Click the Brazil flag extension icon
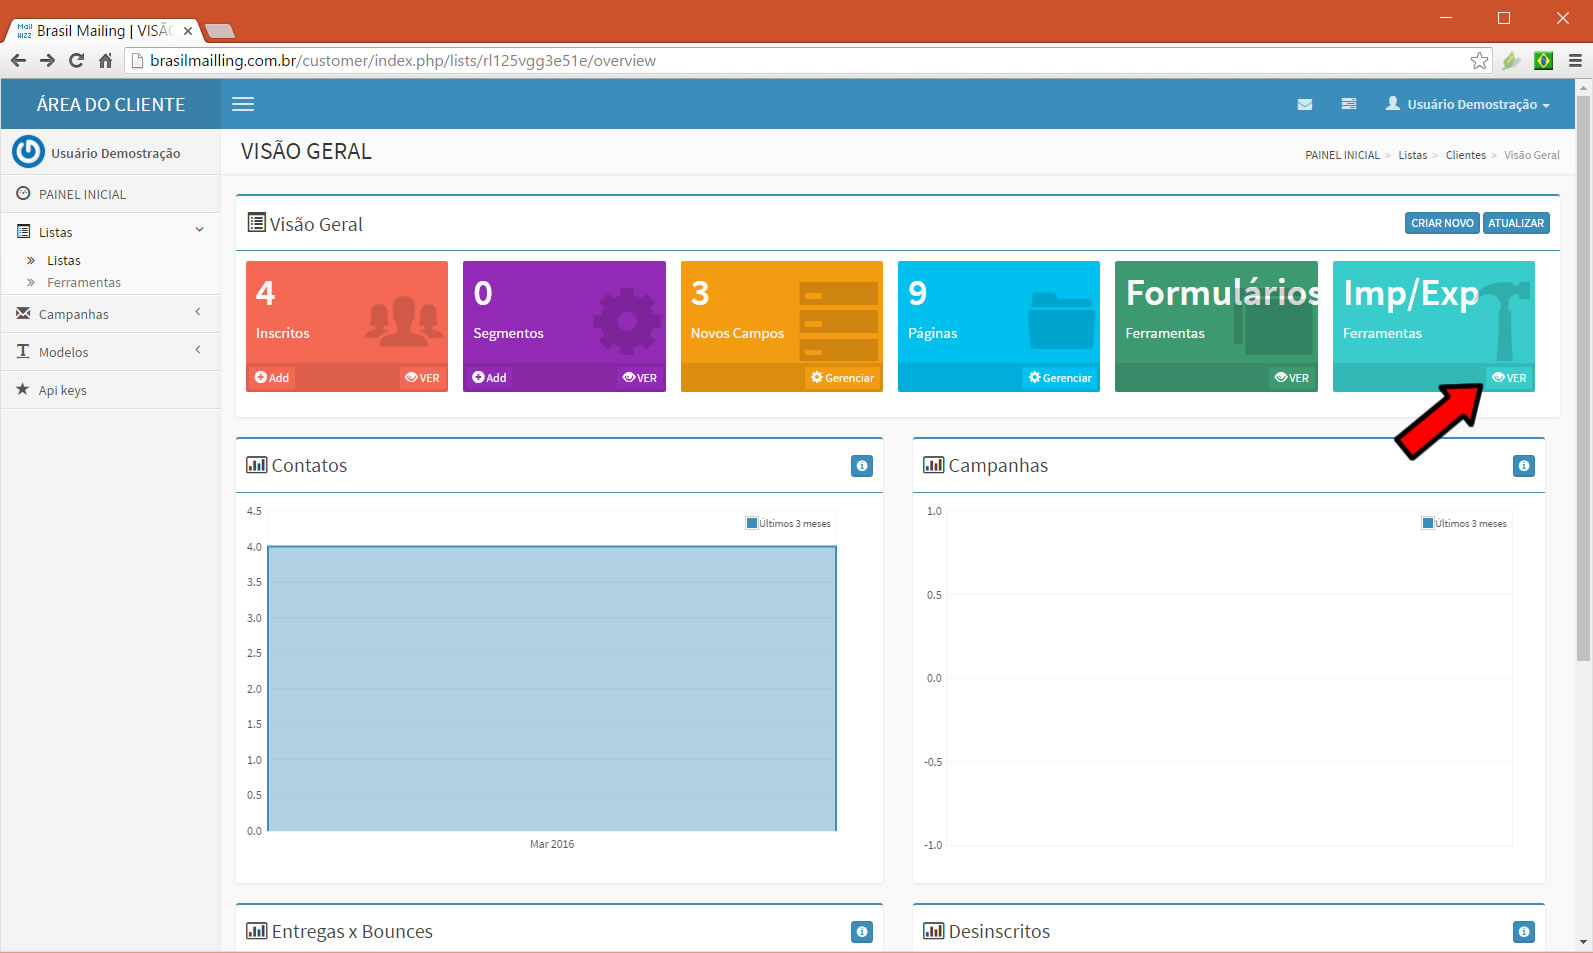The image size is (1593, 953). pyautogui.click(x=1543, y=61)
